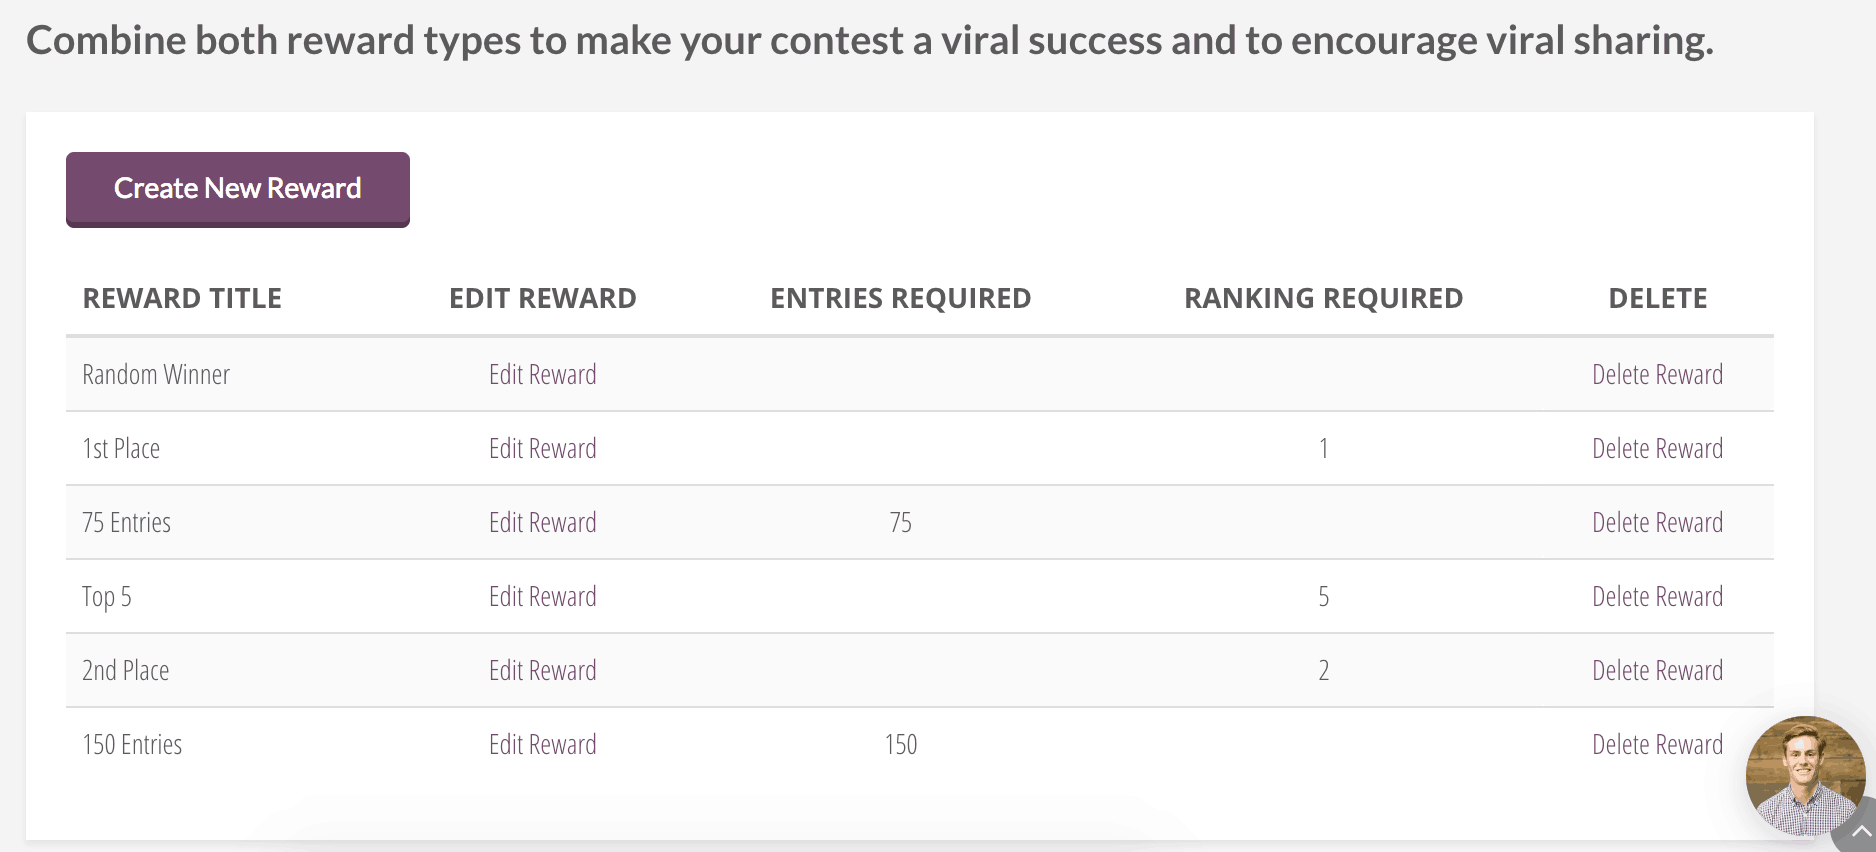Viewport: 1876px width, 852px height.
Task: Edit the Top 5 reward
Action: [542, 597]
